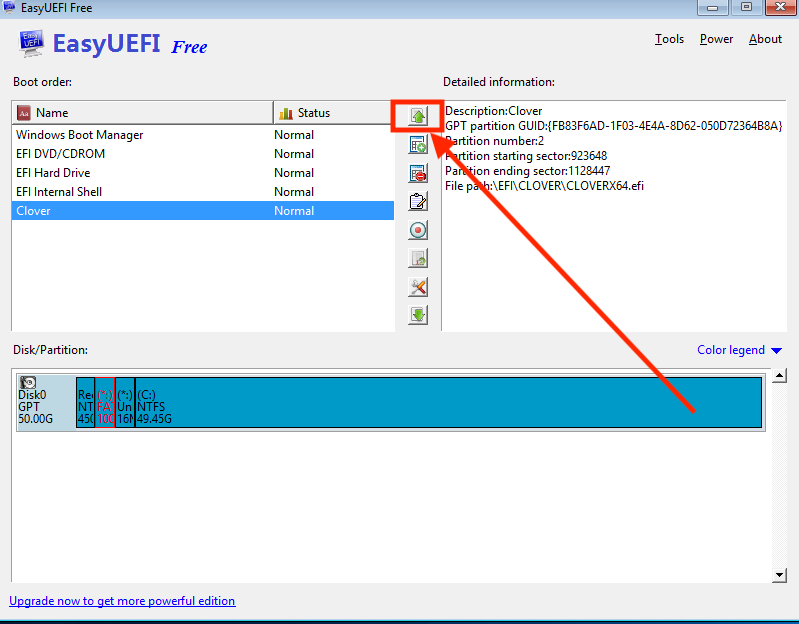Open the Tools menu
The height and width of the screenshot is (624, 799).
669,39
